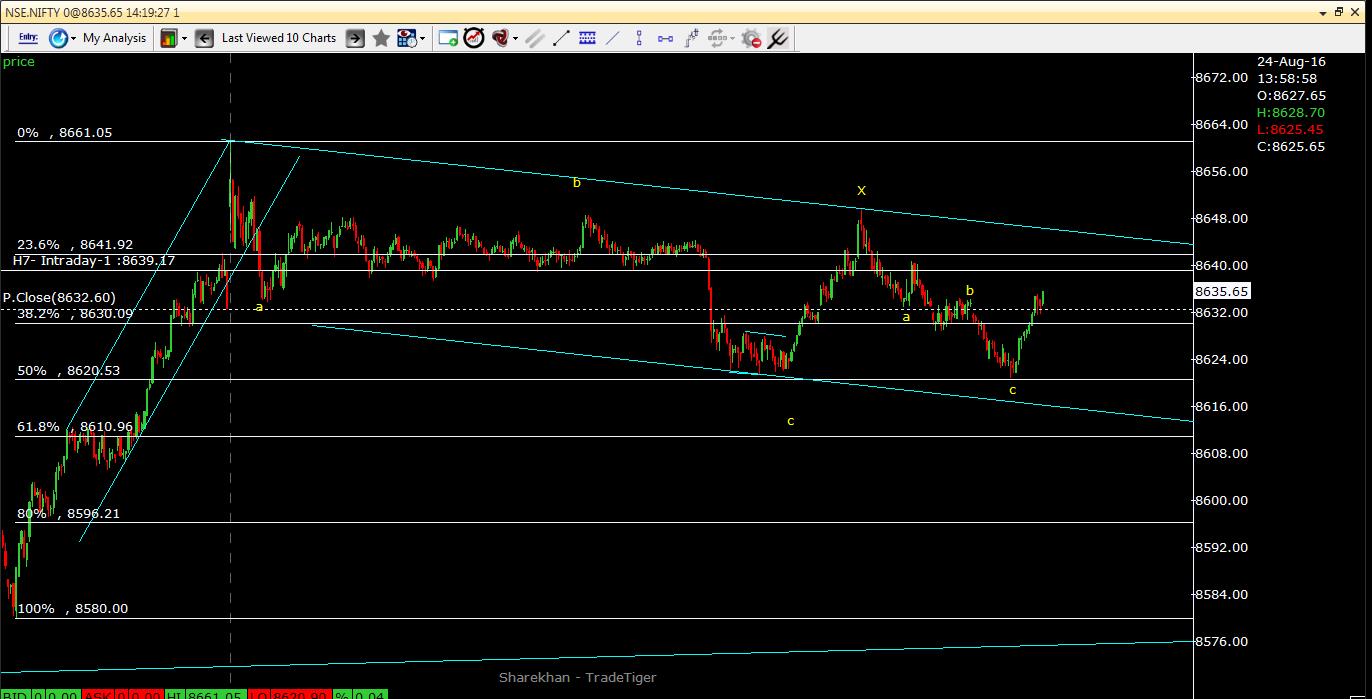
Task: Click the H:8628.70 high value
Action: (1291, 113)
